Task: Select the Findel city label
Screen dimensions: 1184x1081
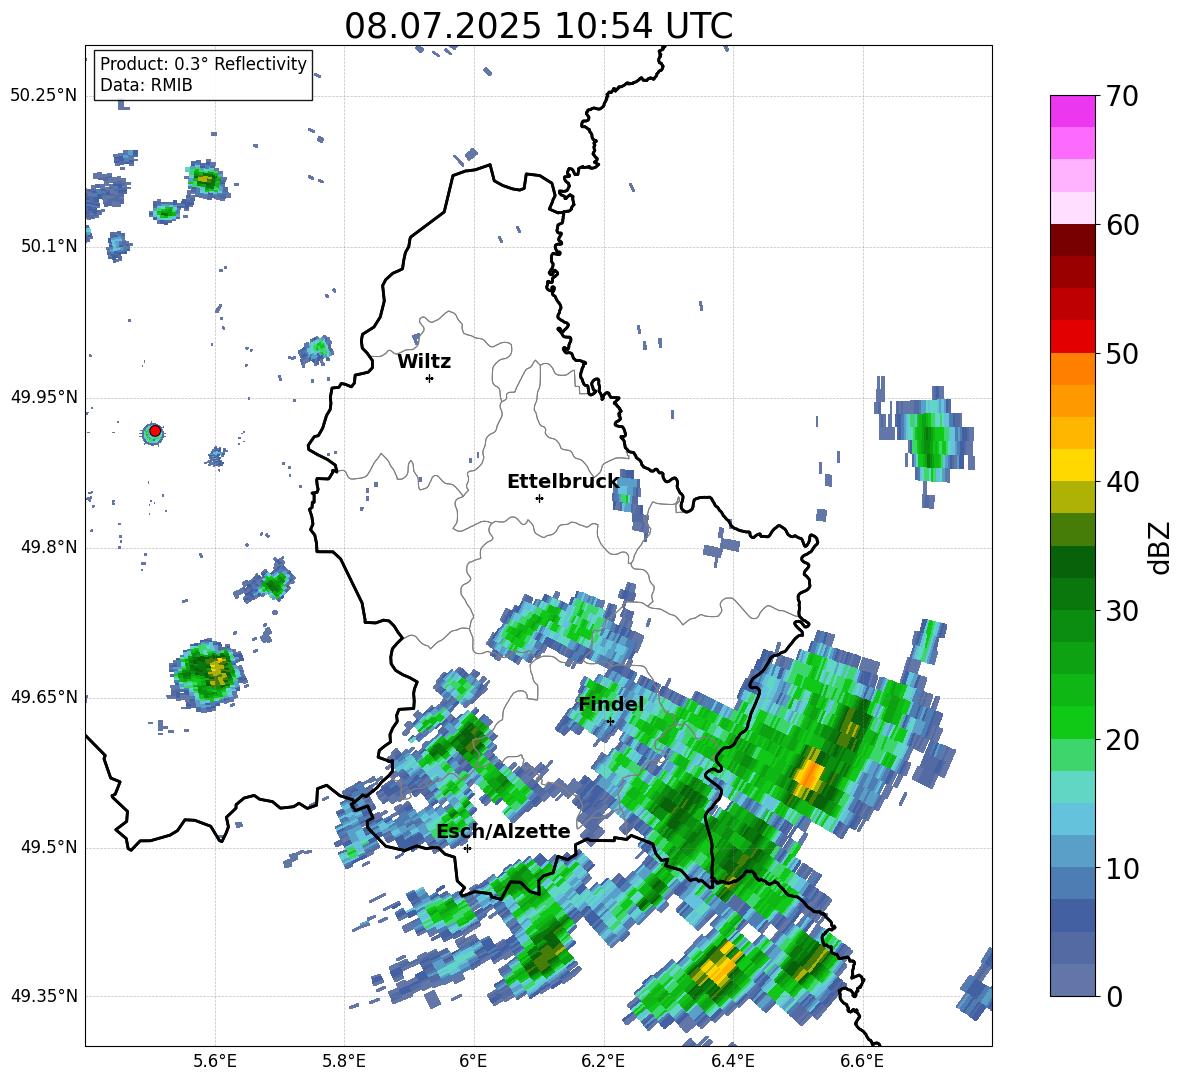Action: [x=611, y=704]
